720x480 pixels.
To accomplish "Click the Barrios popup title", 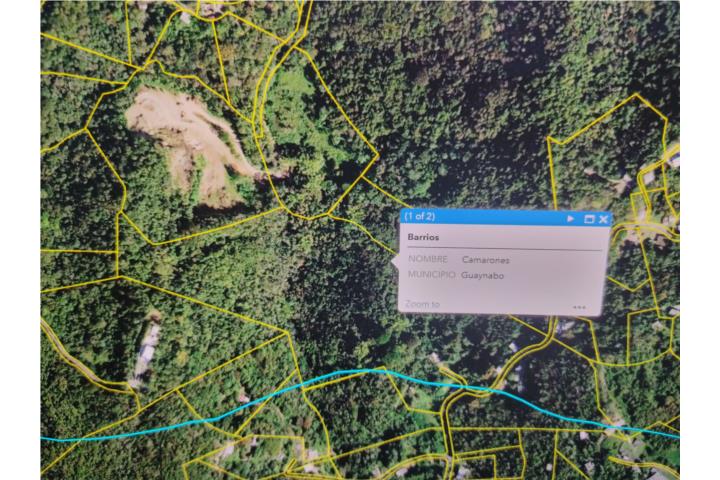I will click(x=423, y=237).
